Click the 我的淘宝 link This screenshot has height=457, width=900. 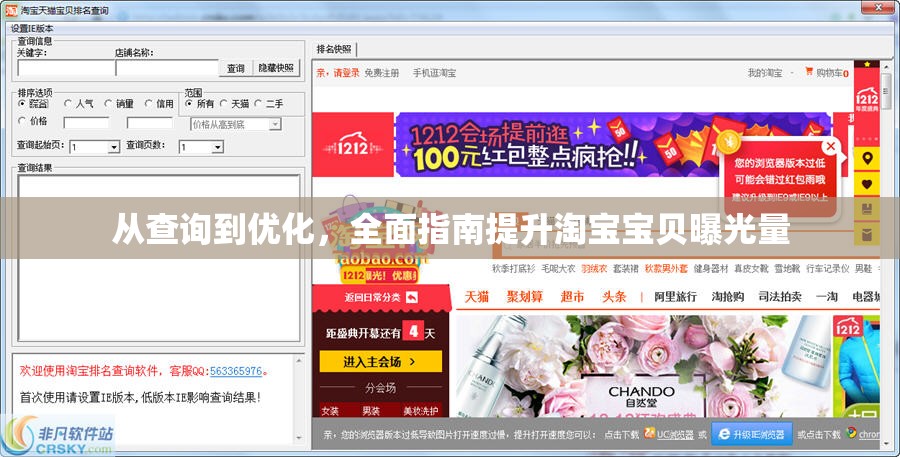tap(765, 73)
